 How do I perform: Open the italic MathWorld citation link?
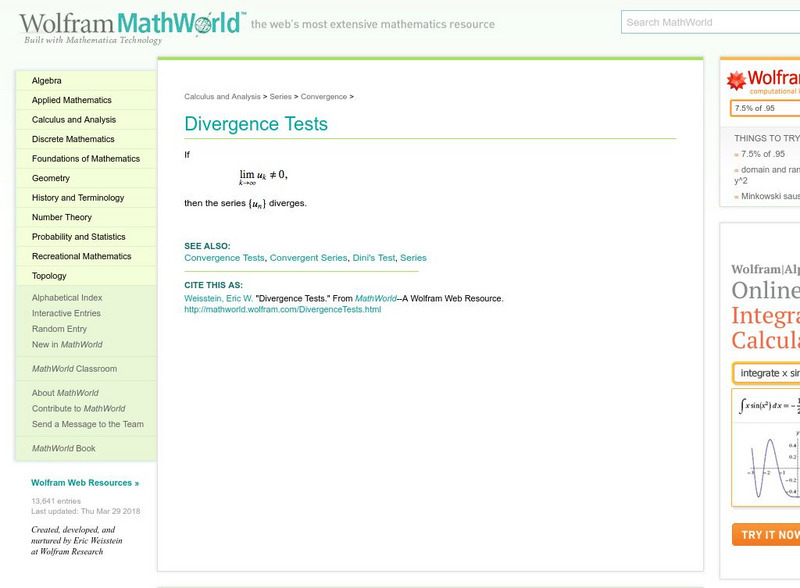tap(376, 299)
